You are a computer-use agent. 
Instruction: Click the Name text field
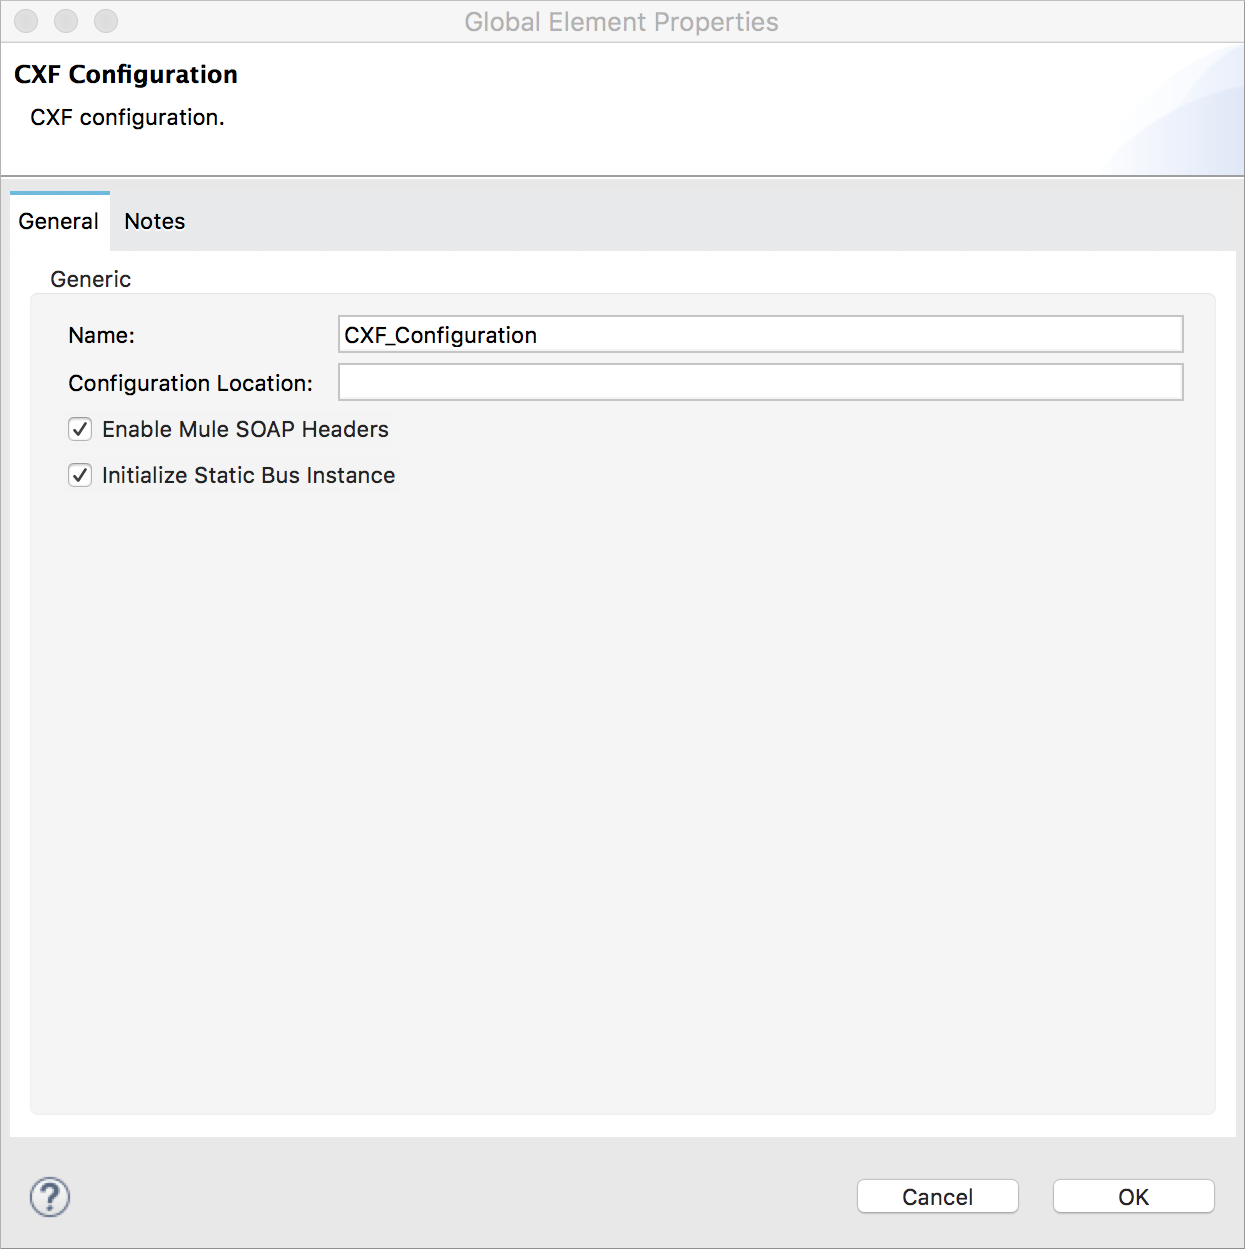click(x=760, y=334)
